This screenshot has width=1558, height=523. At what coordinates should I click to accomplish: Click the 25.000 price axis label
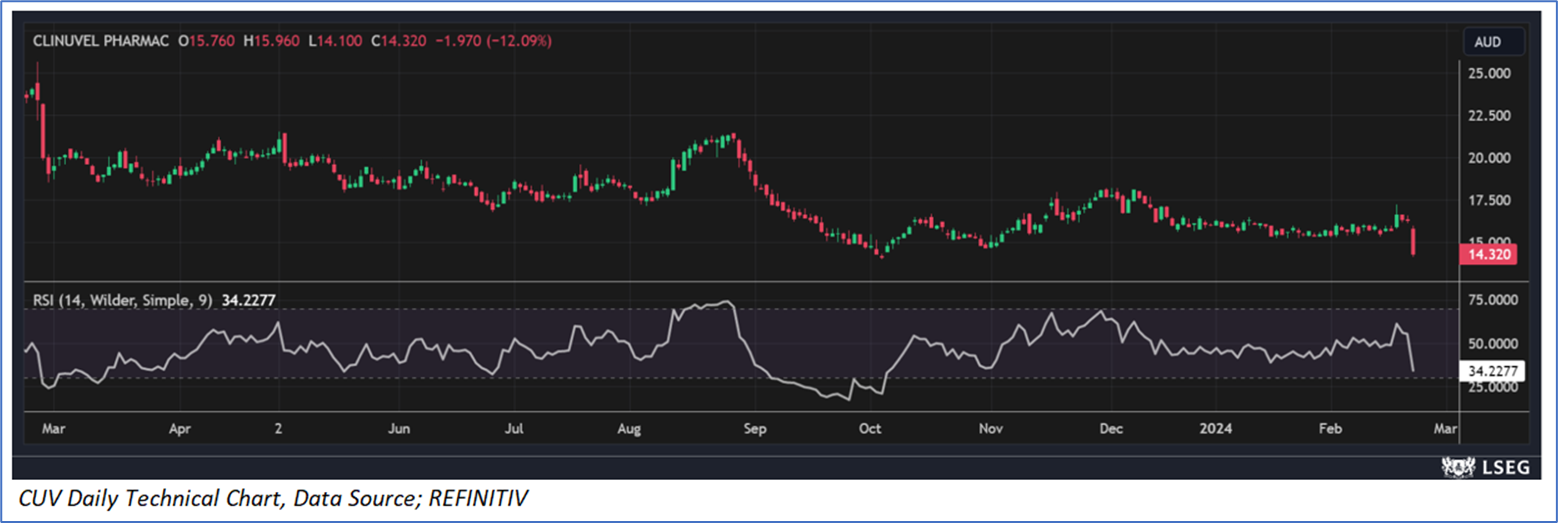click(1490, 73)
